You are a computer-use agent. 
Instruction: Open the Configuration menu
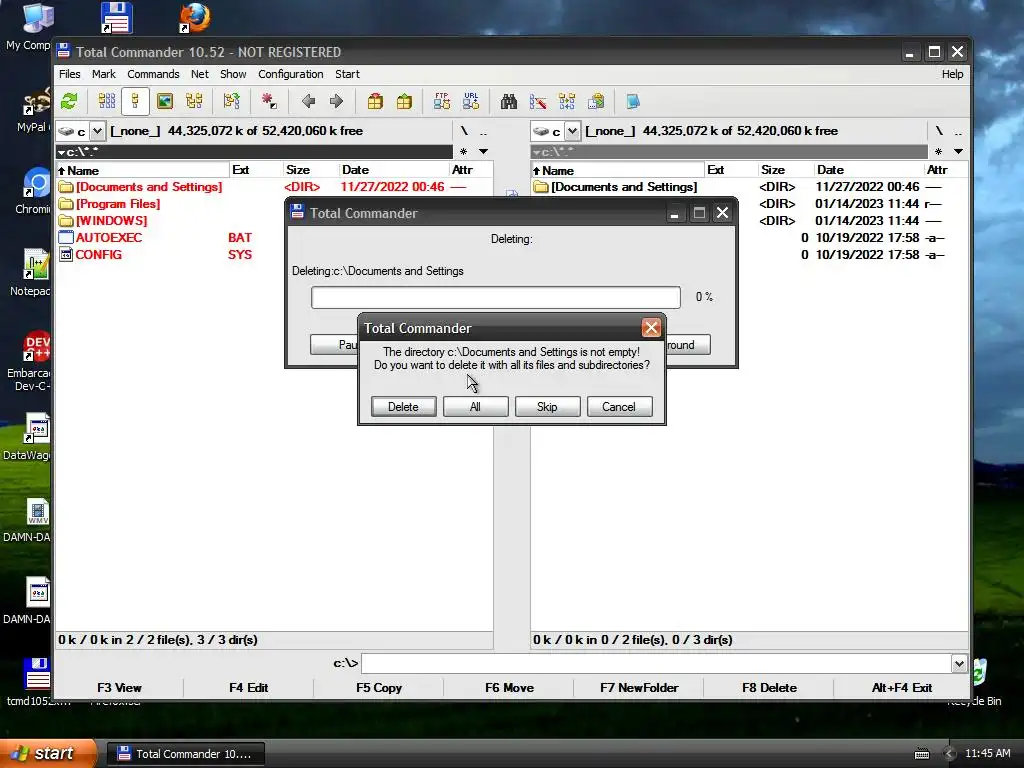point(291,74)
